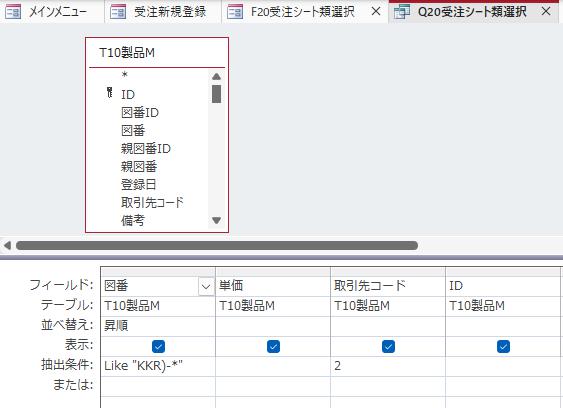Open the 図番 field dropdown arrow

tap(206, 287)
